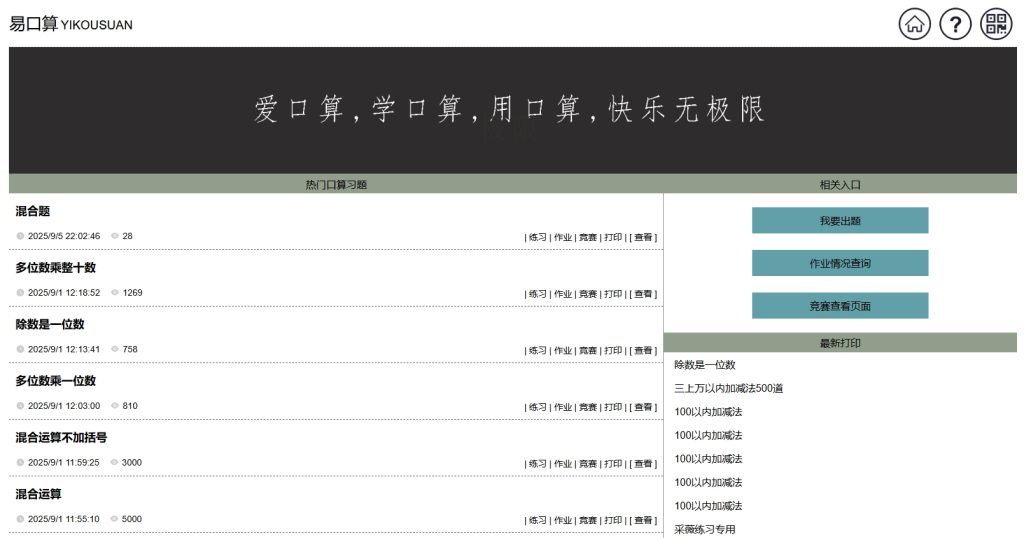Click the 热门口算习题 section header
The image size is (1024, 538).
(336, 185)
